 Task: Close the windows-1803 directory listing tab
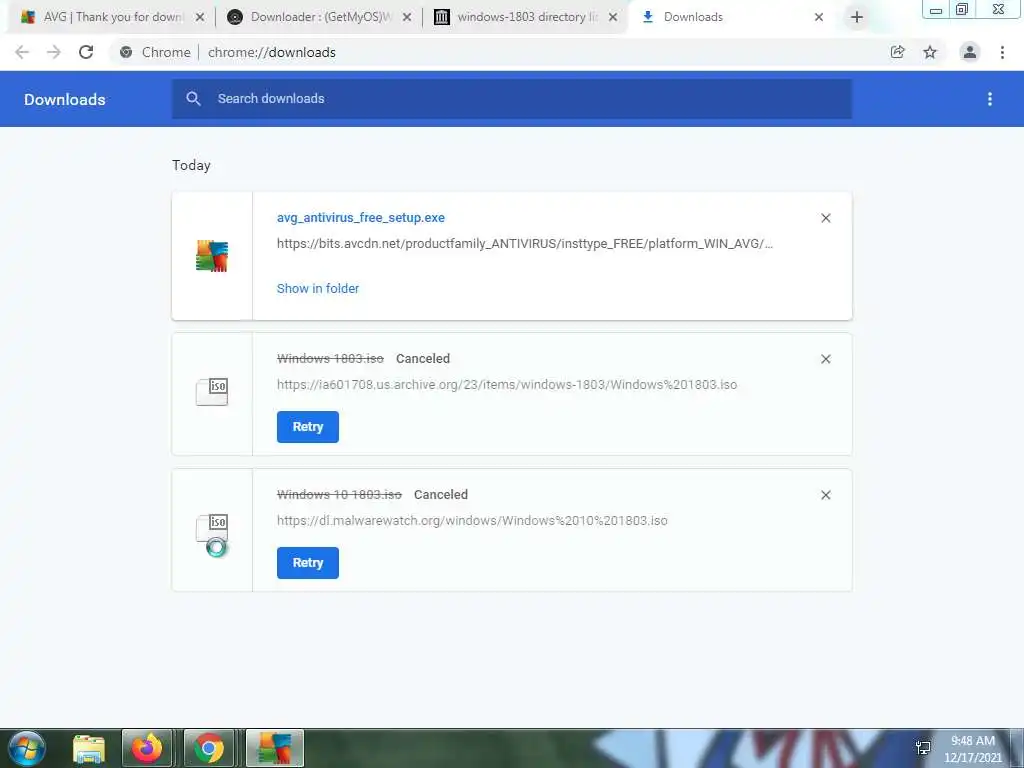click(x=613, y=17)
